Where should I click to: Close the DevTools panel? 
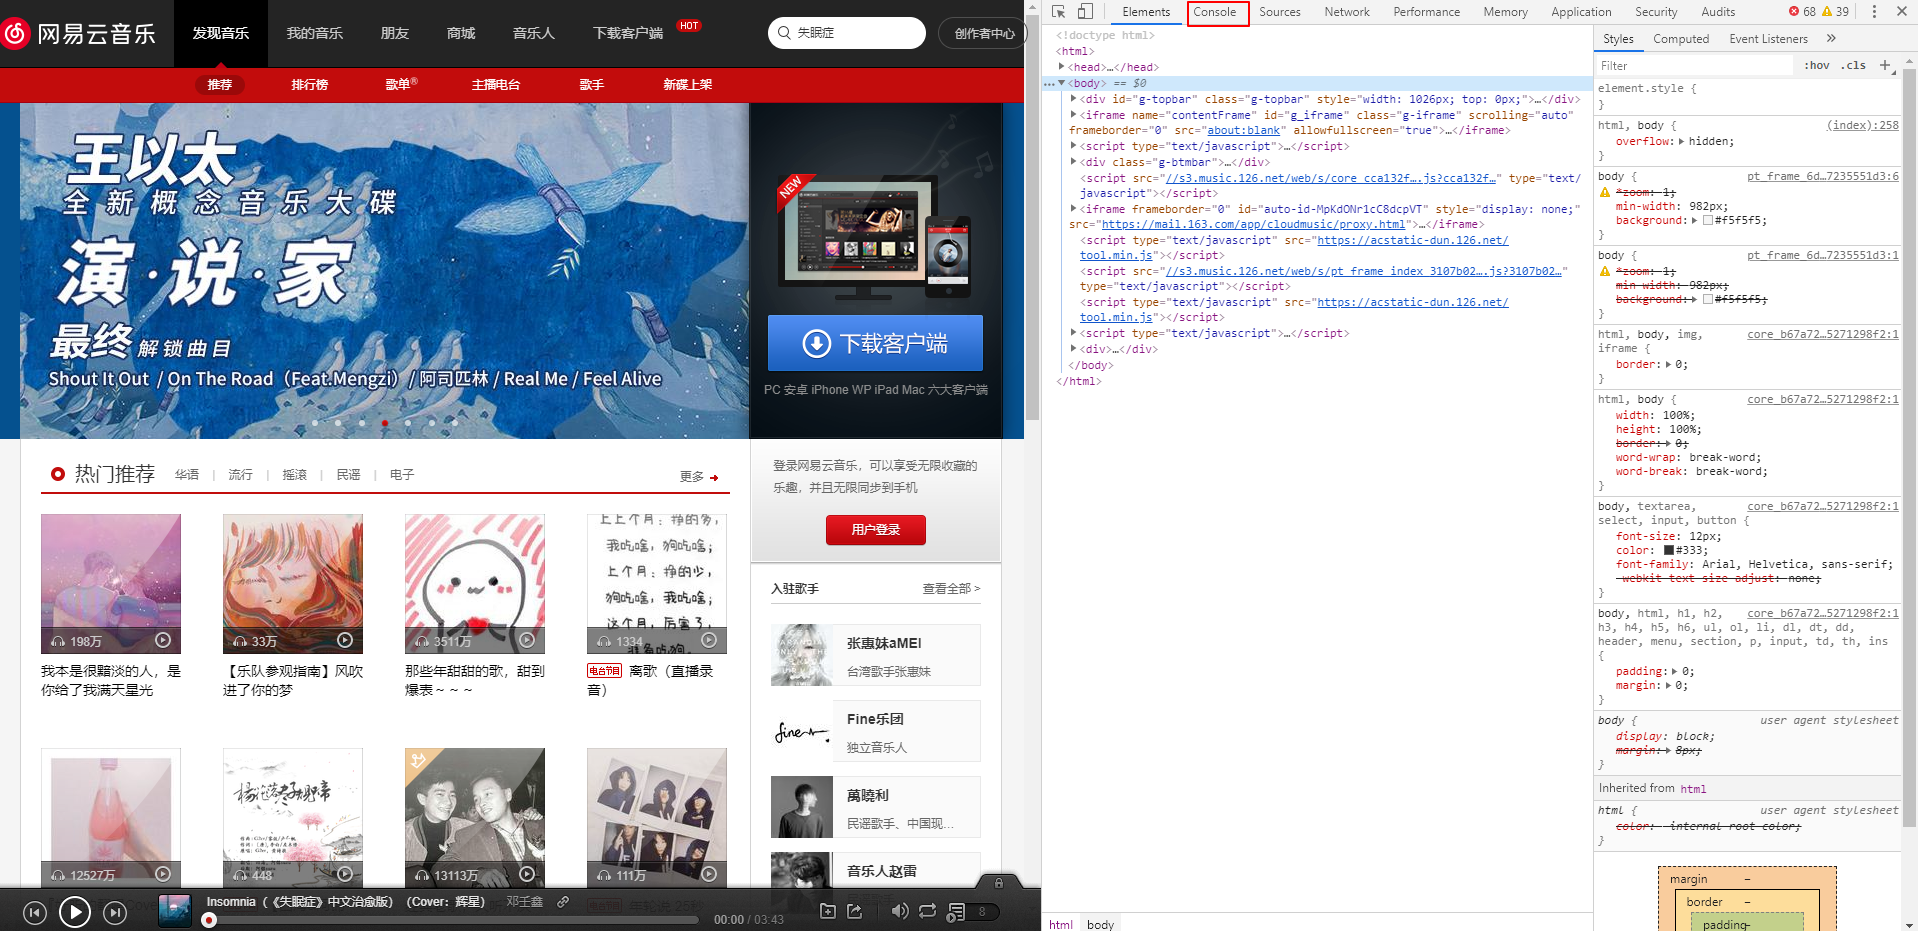[1900, 12]
